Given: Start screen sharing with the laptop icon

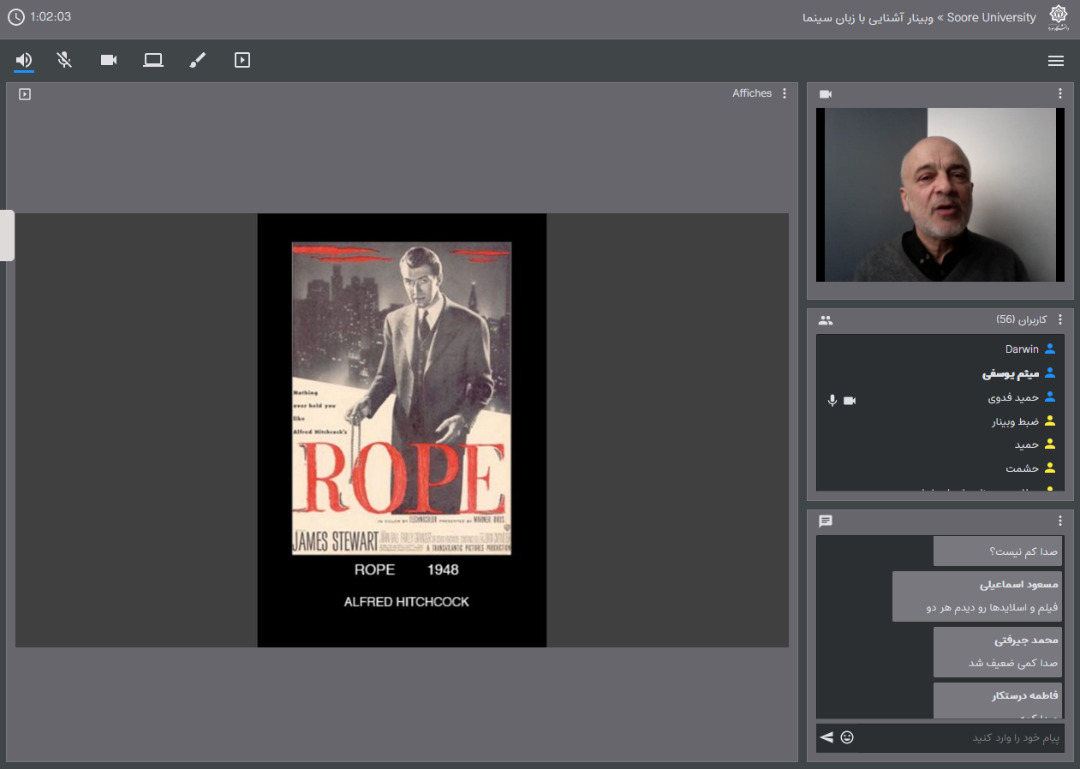Looking at the screenshot, I should click(153, 60).
